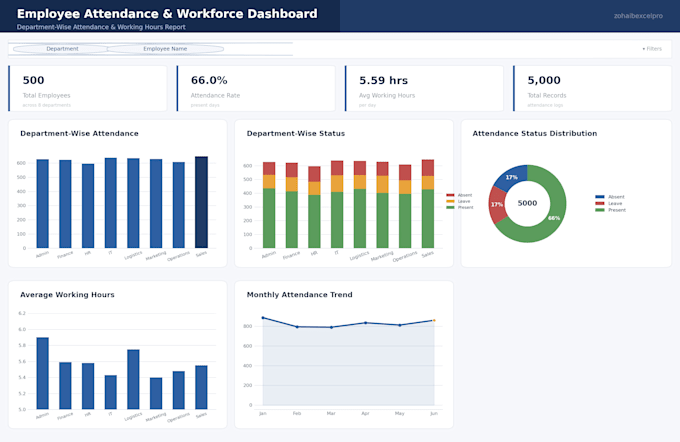Expand the Filters toggle at top right

coord(652,49)
